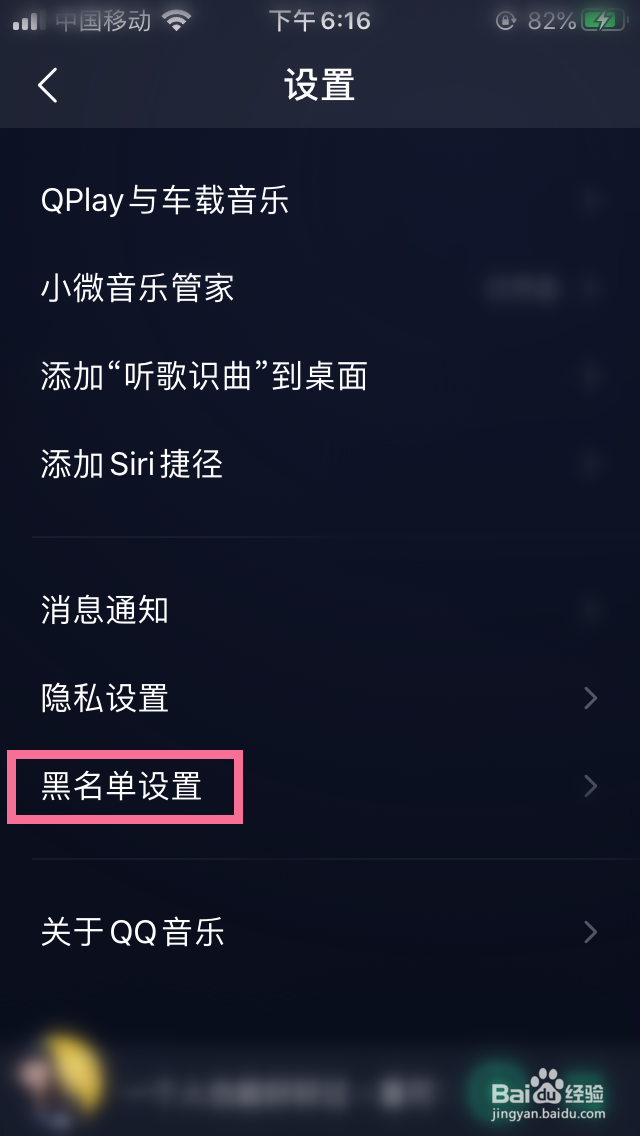Expand 黑名单设置 using its right arrow

pyautogui.click(x=590, y=787)
